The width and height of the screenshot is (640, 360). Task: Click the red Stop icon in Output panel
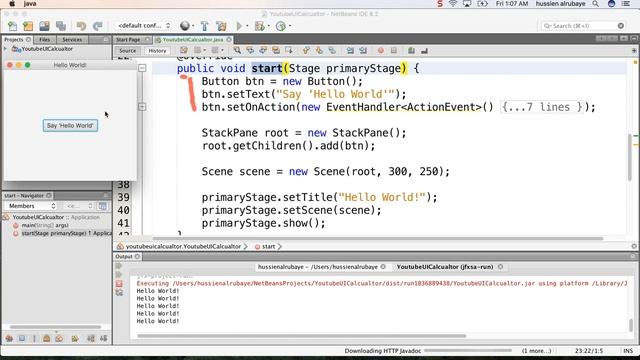[119, 284]
